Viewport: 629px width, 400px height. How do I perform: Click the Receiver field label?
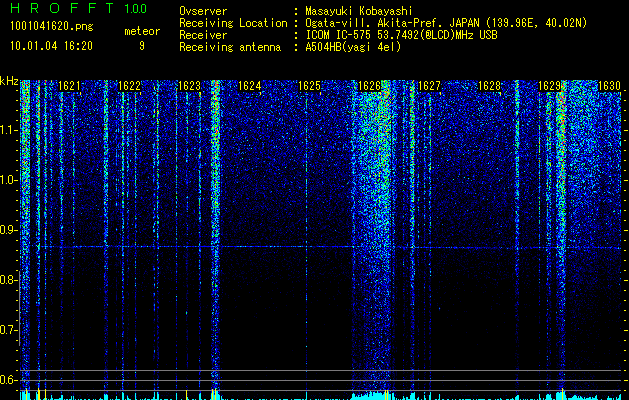click(203, 35)
